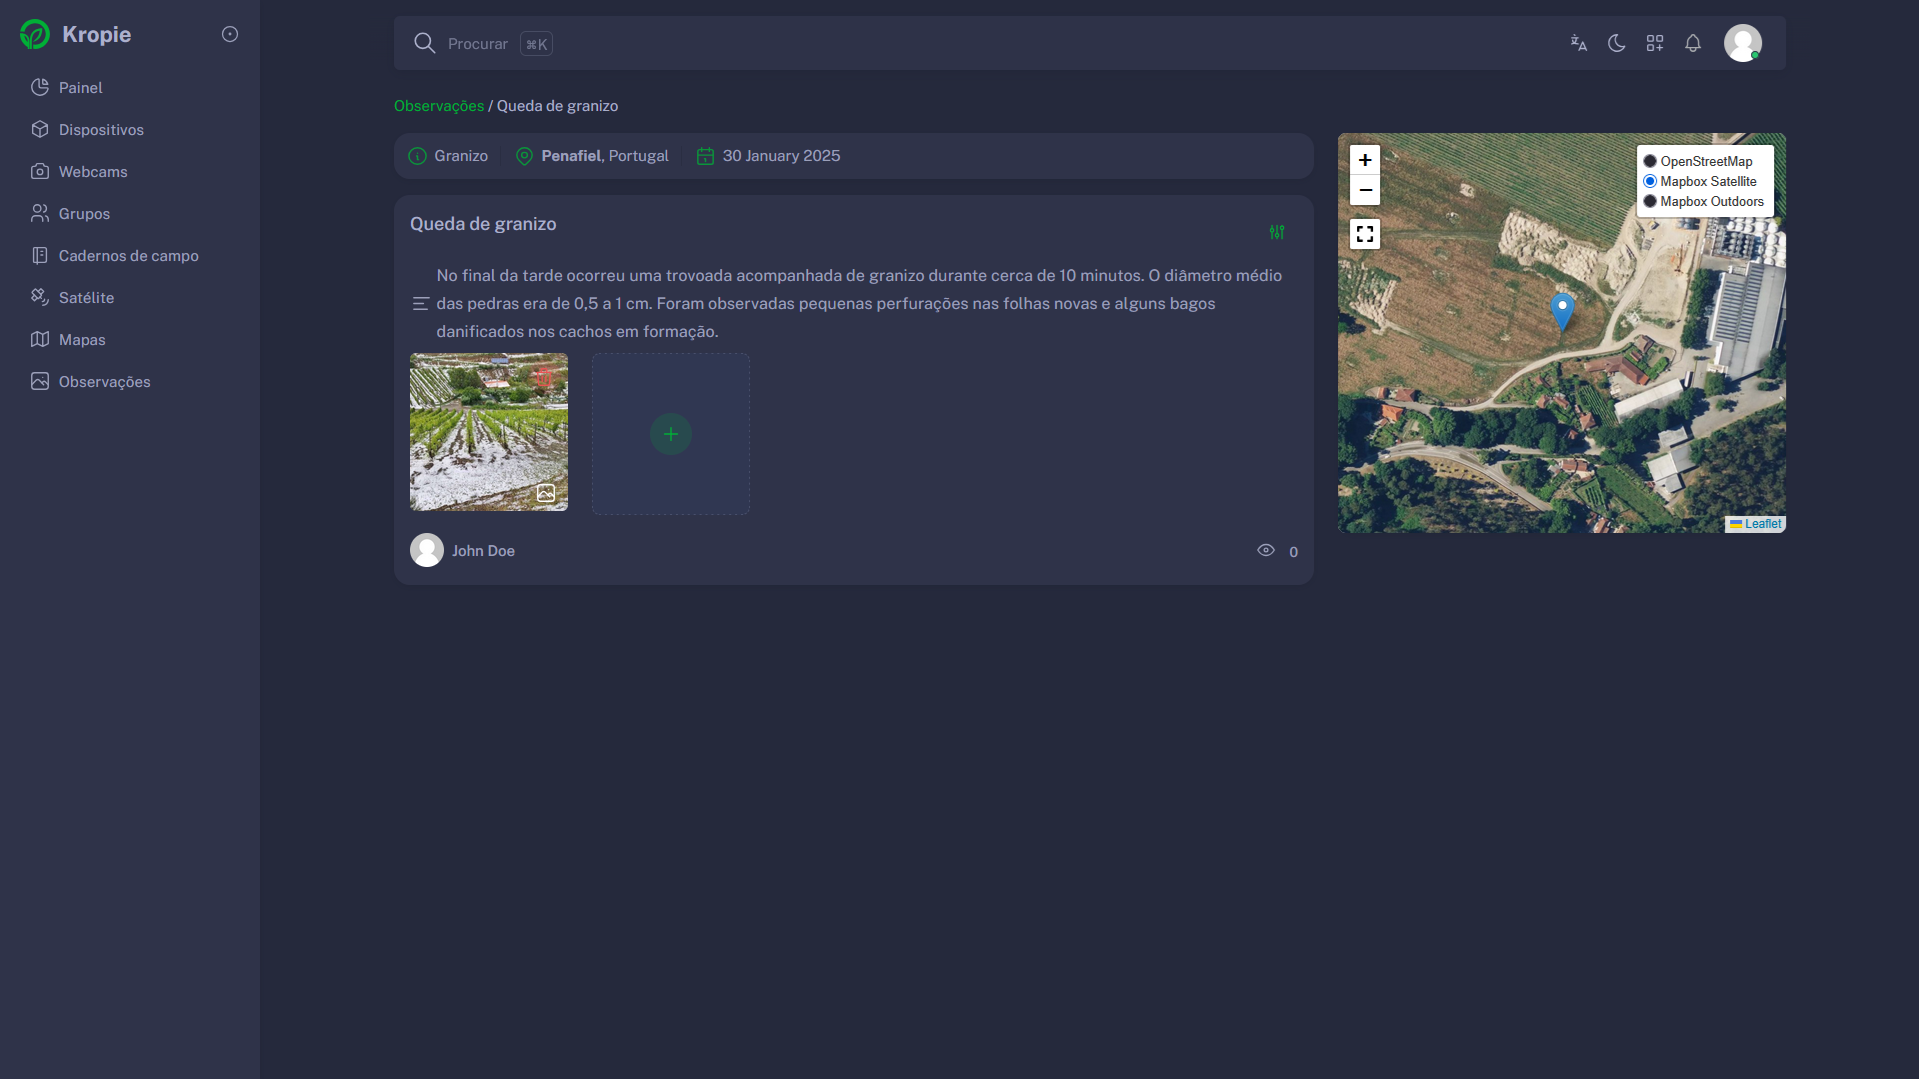Click the language translation icon

point(1578,43)
